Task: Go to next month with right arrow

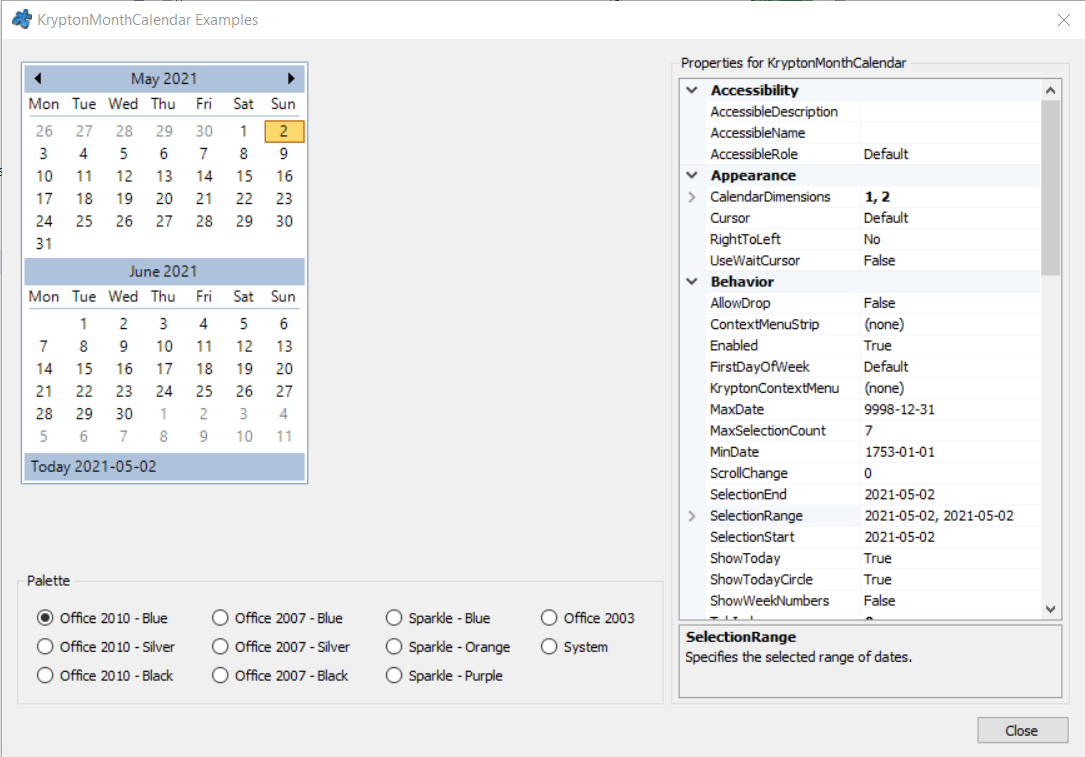Action: click(291, 79)
